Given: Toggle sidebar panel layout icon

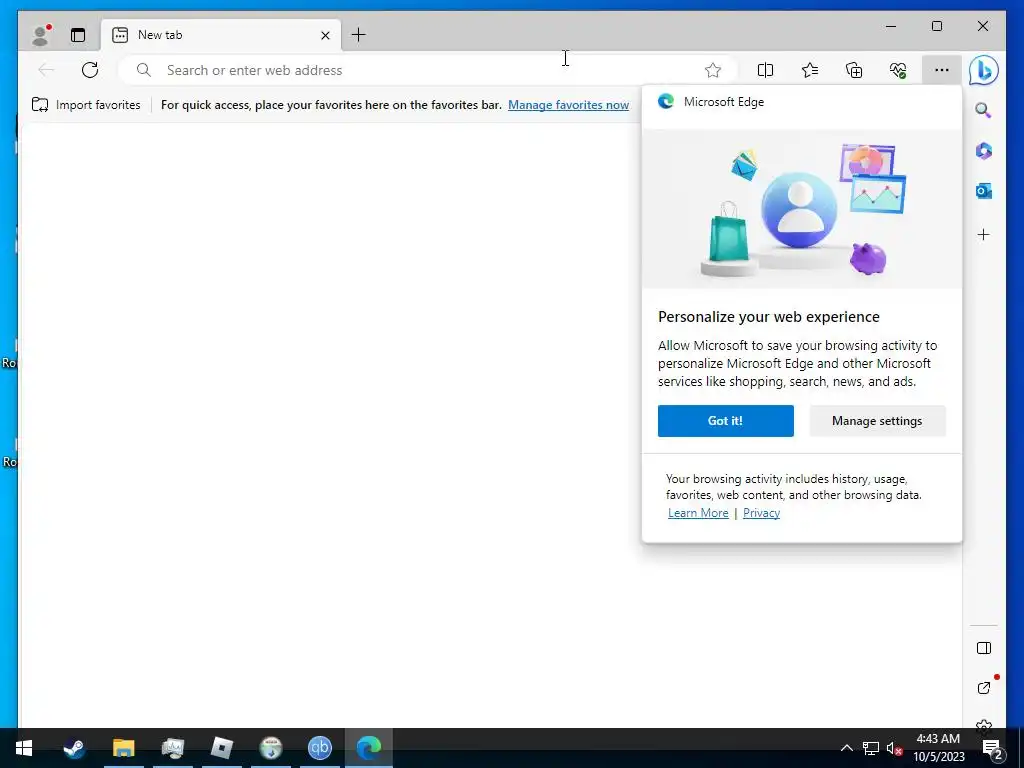Looking at the screenshot, I should pos(984,648).
